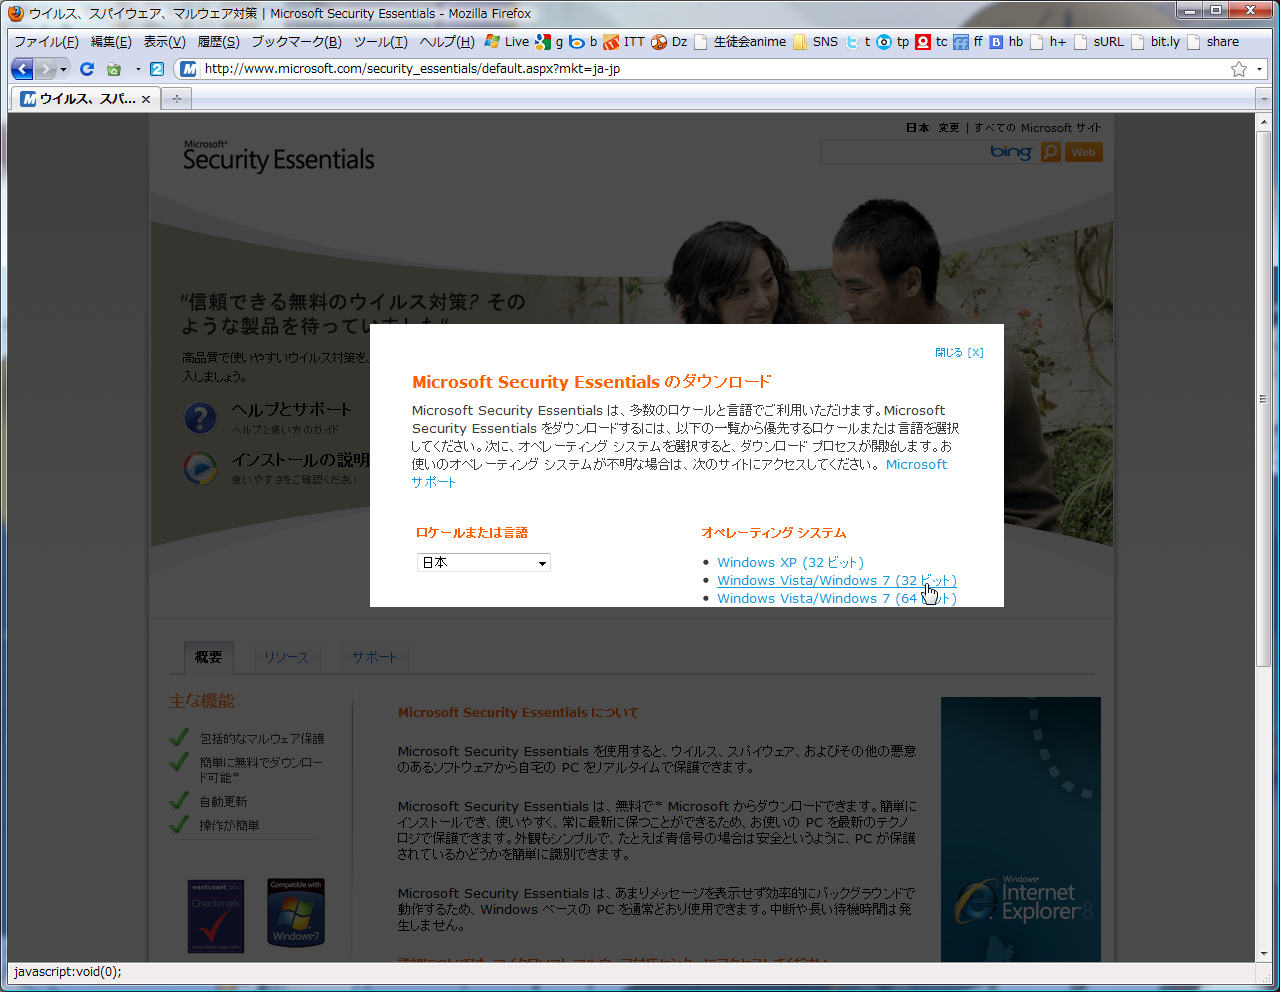Open the share bookmark
This screenshot has width=1280, height=992.
[x=1213, y=42]
